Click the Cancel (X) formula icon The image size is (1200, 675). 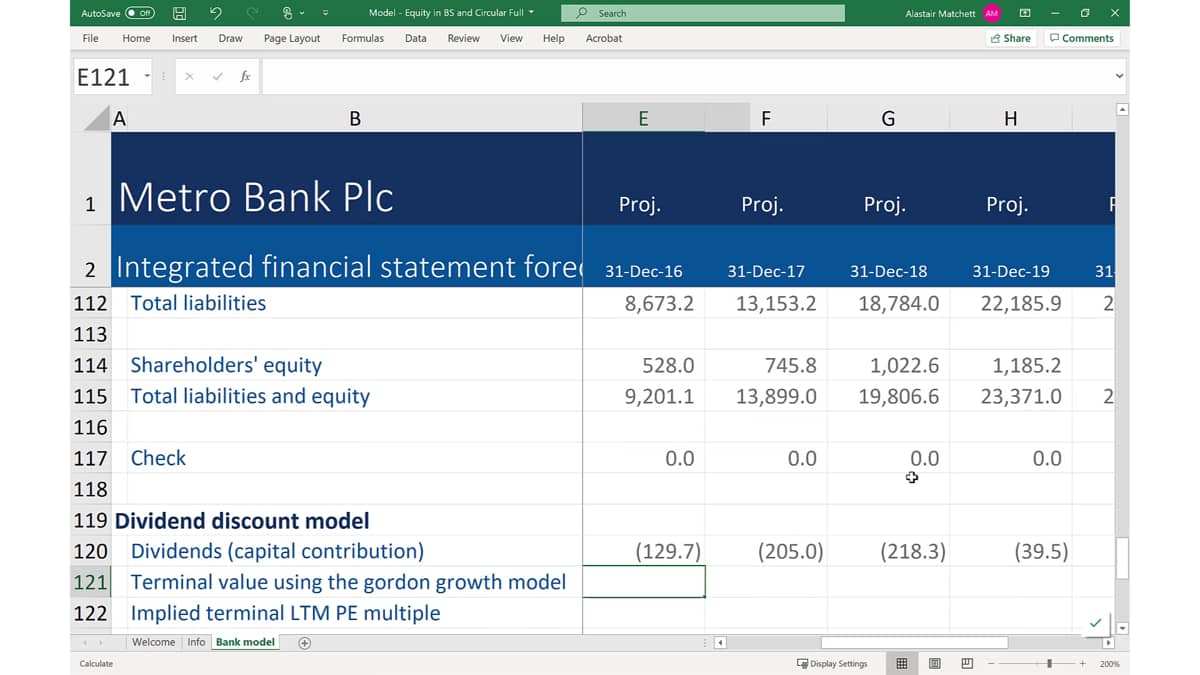pos(189,76)
